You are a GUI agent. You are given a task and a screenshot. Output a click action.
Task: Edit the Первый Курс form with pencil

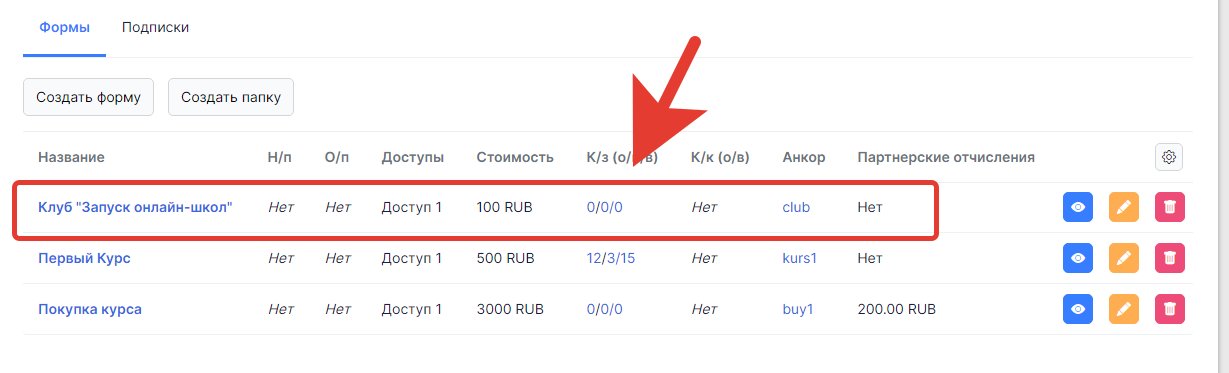pos(1124,258)
